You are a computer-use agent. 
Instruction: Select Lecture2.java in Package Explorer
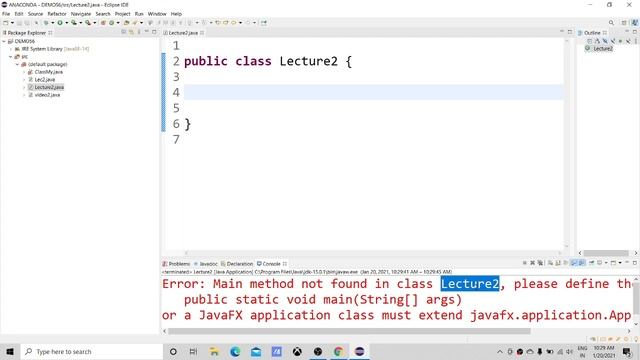49,87
